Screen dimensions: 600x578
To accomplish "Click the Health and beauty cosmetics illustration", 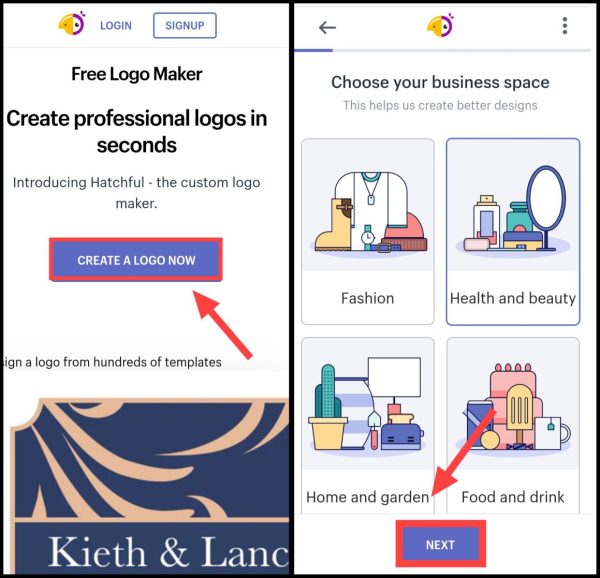I will [x=513, y=209].
